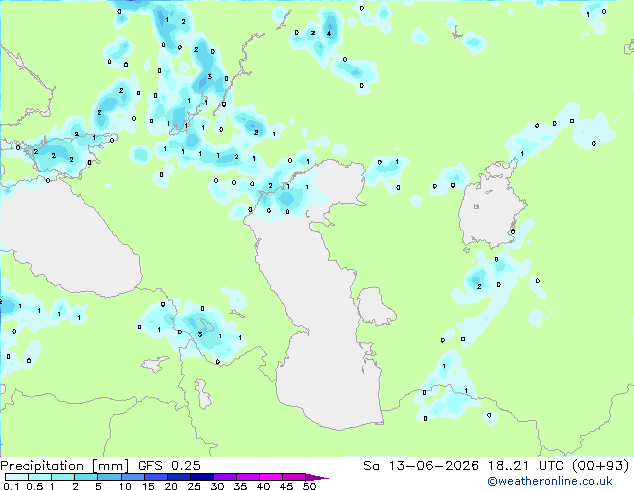Screen dimensions: 634x490
Task: Click the legend swatch between 2 and 5
Action: pos(87,477)
